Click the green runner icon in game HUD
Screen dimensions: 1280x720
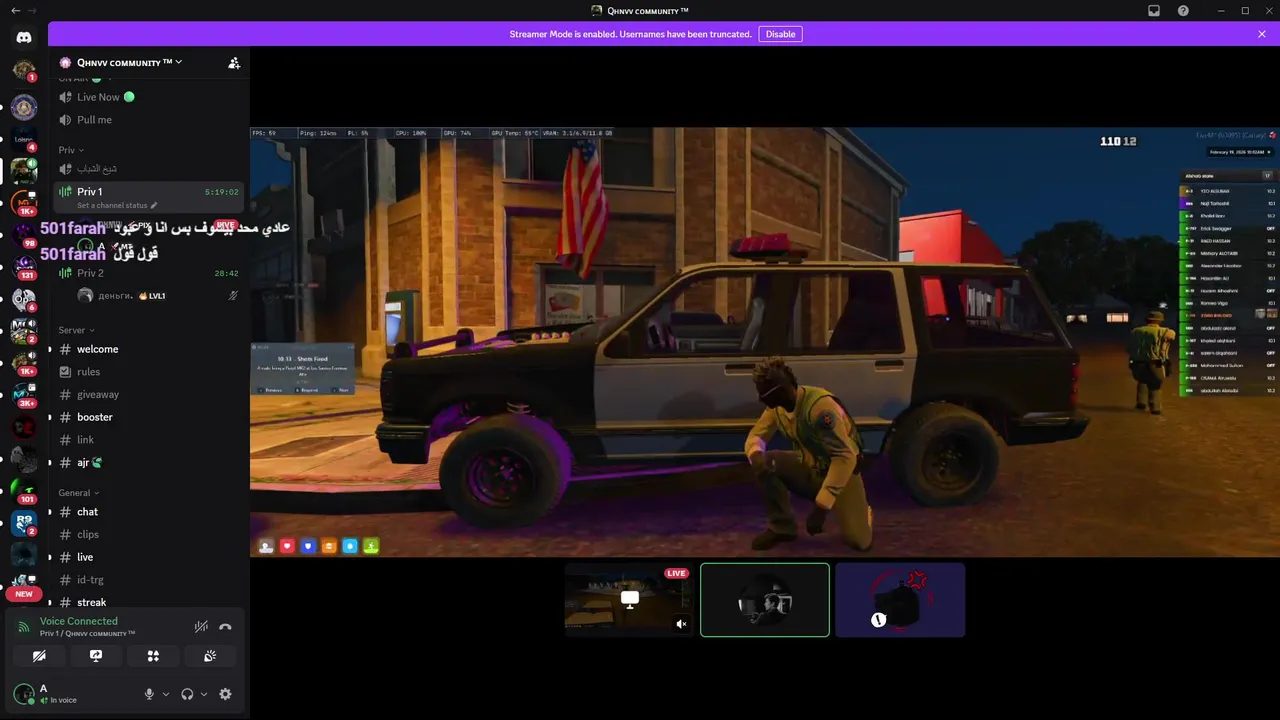[x=371, y=546]
